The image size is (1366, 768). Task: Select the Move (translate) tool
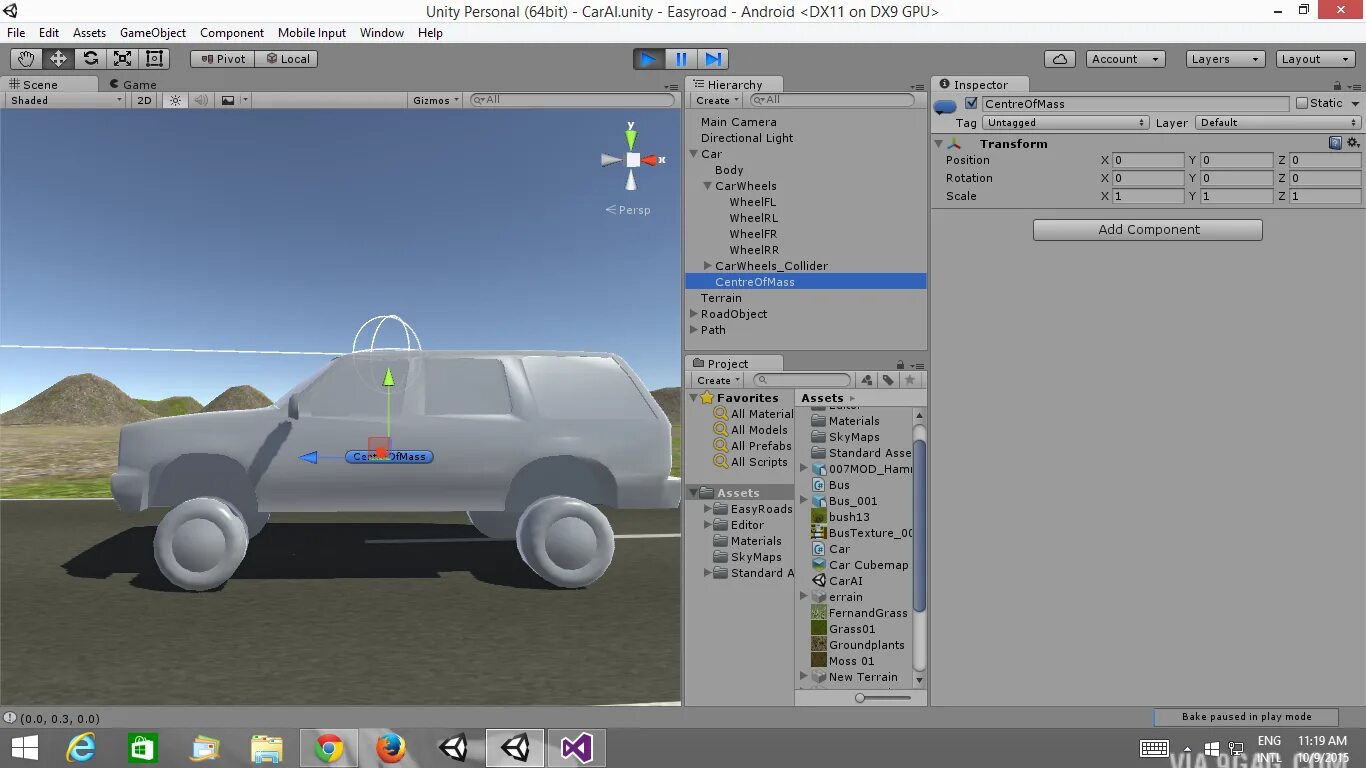point(58,59)
